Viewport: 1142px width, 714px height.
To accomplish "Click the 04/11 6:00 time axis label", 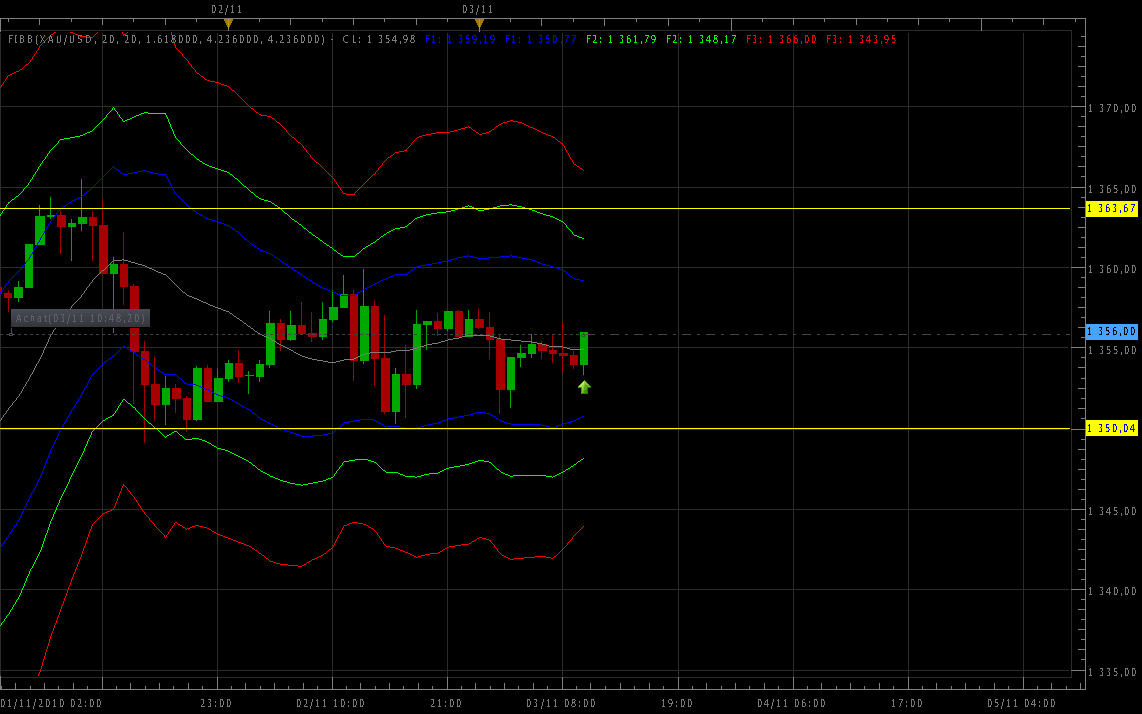I will [791, 703].
